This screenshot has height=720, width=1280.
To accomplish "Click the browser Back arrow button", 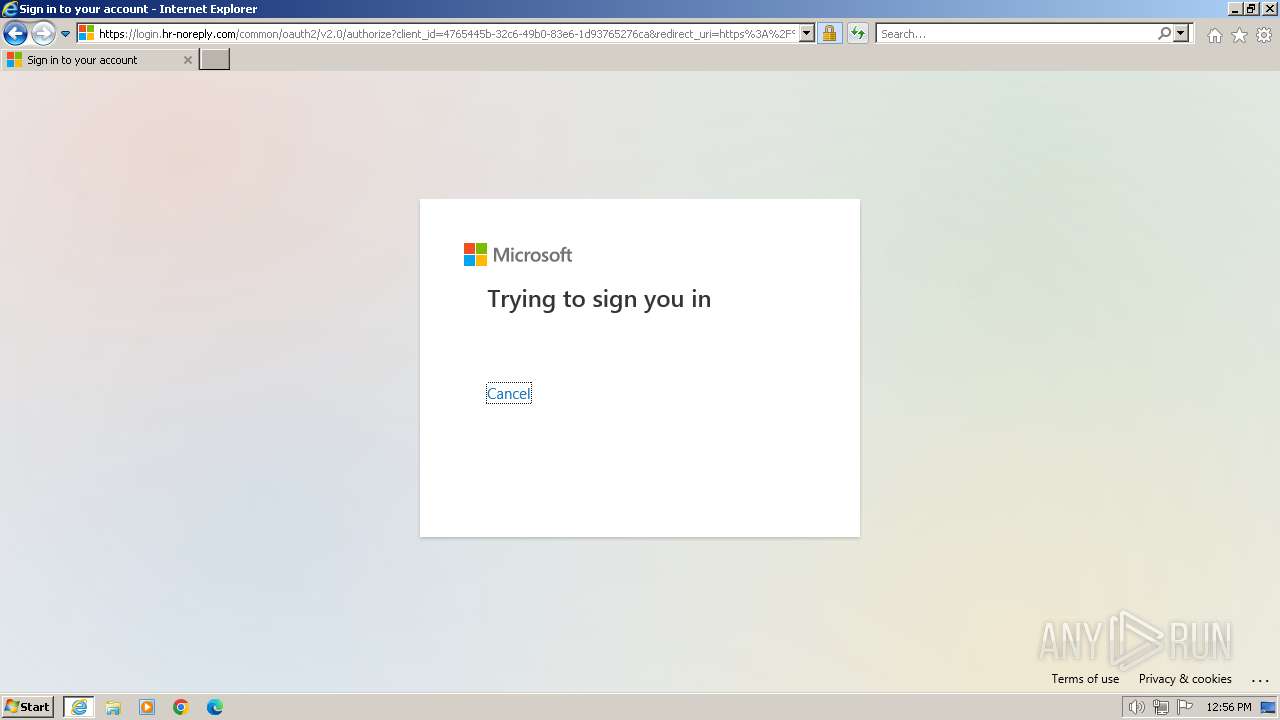I will click(x=15, y=34).
